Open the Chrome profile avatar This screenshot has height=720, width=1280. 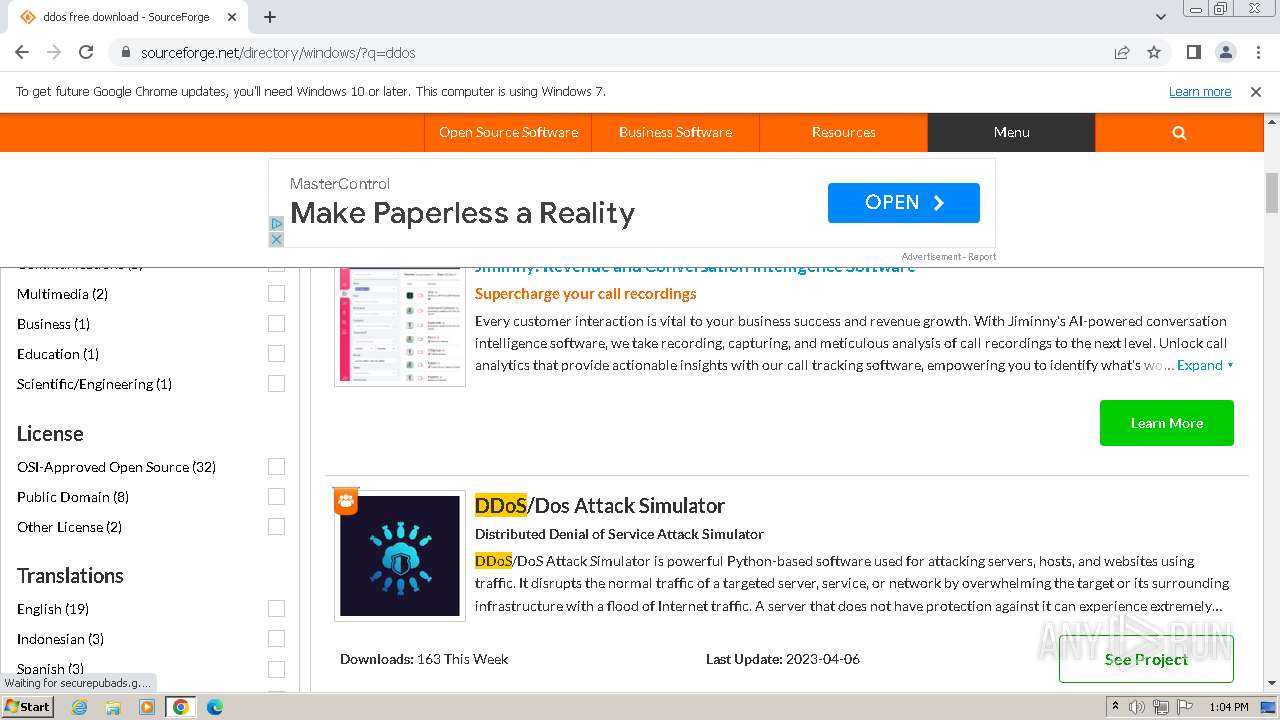pos(1226,52)
